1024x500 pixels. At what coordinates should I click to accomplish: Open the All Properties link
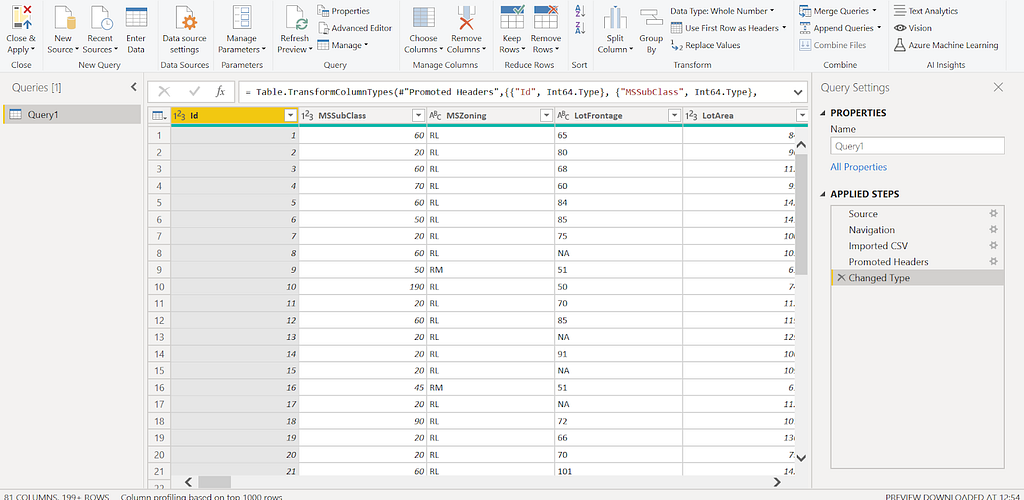coord(859,167)
